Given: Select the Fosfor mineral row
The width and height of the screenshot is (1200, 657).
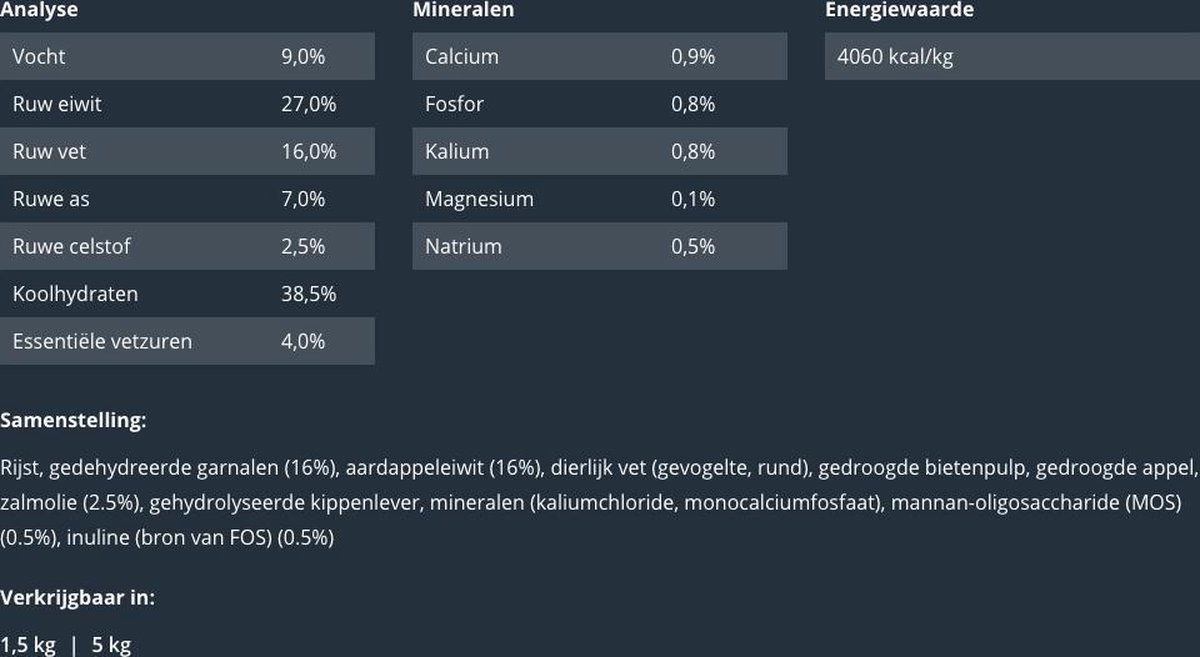Looking at the screenshot, I should tap(599, 104).
